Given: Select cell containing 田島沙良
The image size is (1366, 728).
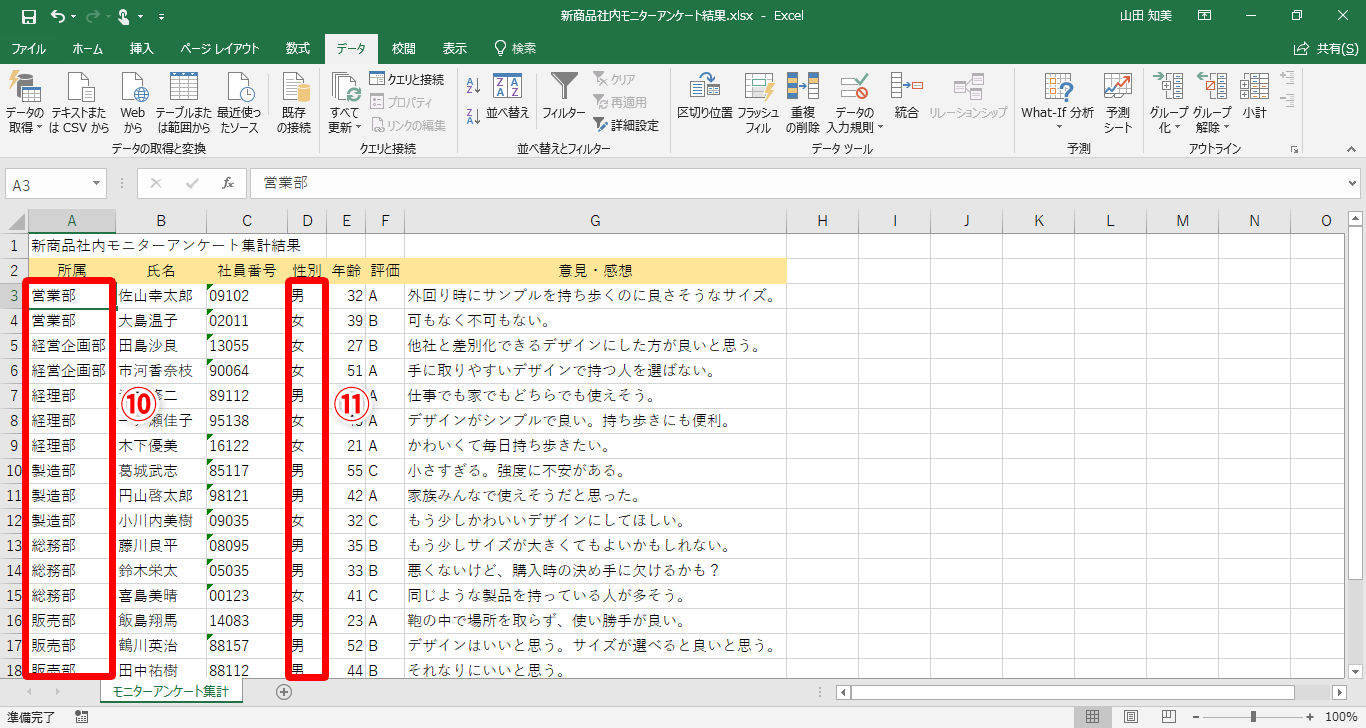Looking at the screenshot, I should point(161,346).
